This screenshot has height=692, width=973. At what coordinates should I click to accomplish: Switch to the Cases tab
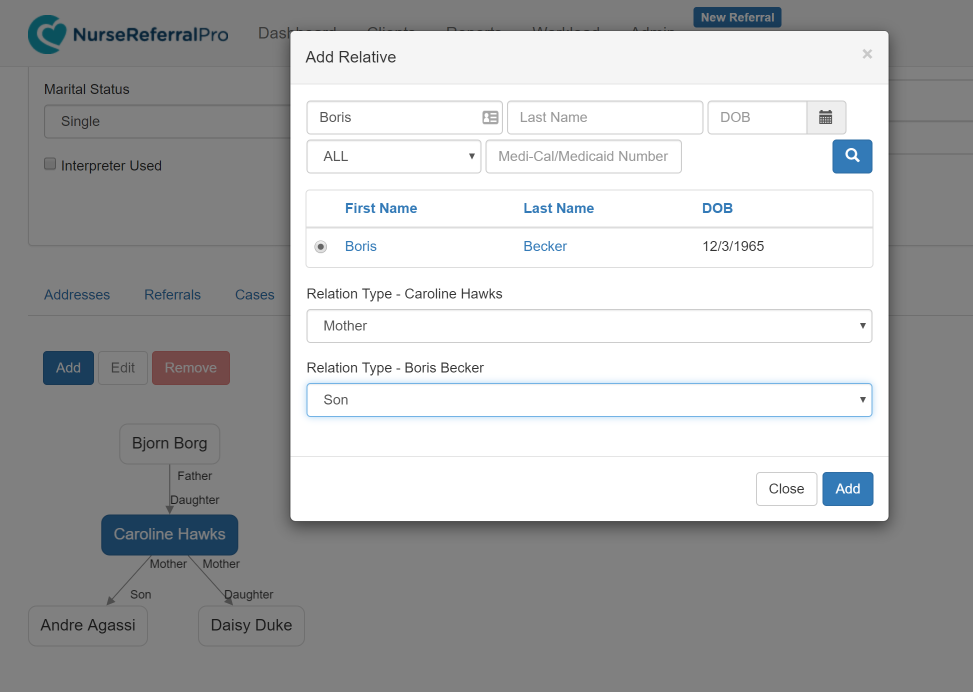(254, 294)
